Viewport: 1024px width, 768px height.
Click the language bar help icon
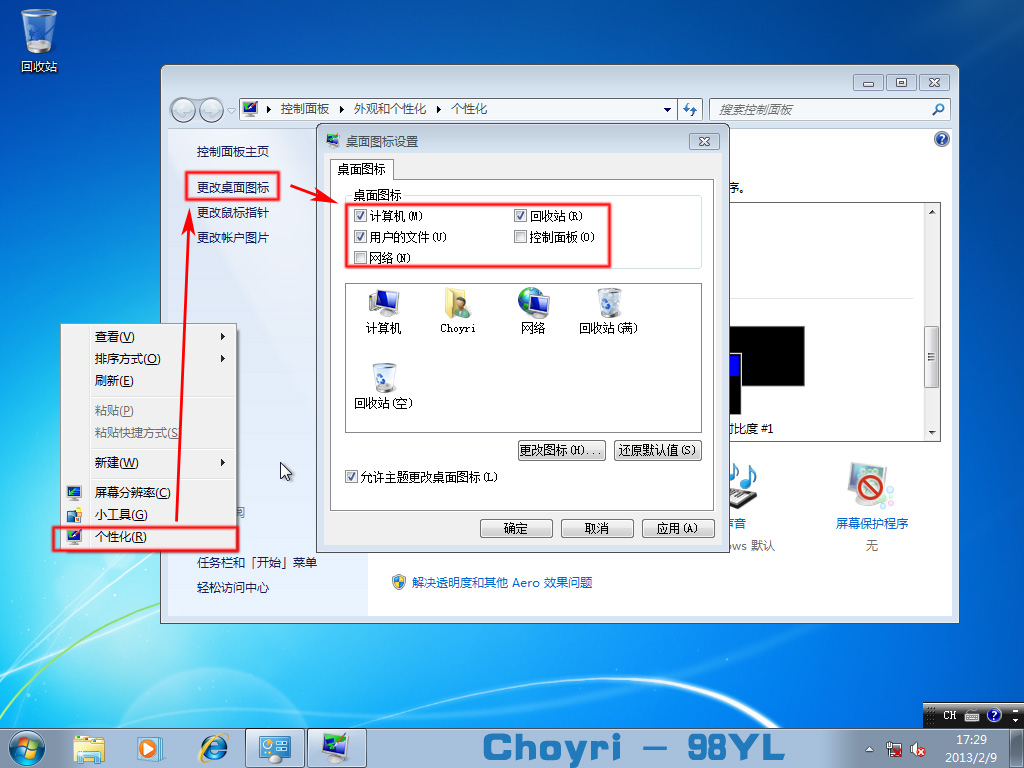(x=994, y=715)
